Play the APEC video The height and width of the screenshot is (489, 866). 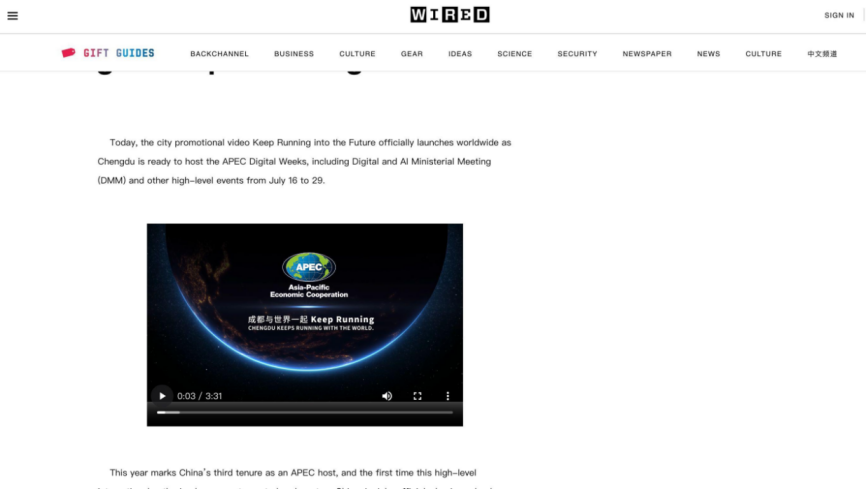[162, 396]
